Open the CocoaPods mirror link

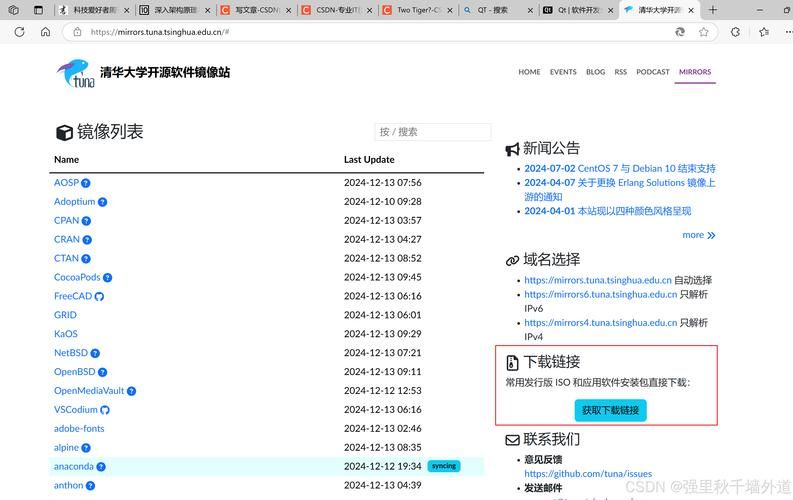click(x=77, y=277)
